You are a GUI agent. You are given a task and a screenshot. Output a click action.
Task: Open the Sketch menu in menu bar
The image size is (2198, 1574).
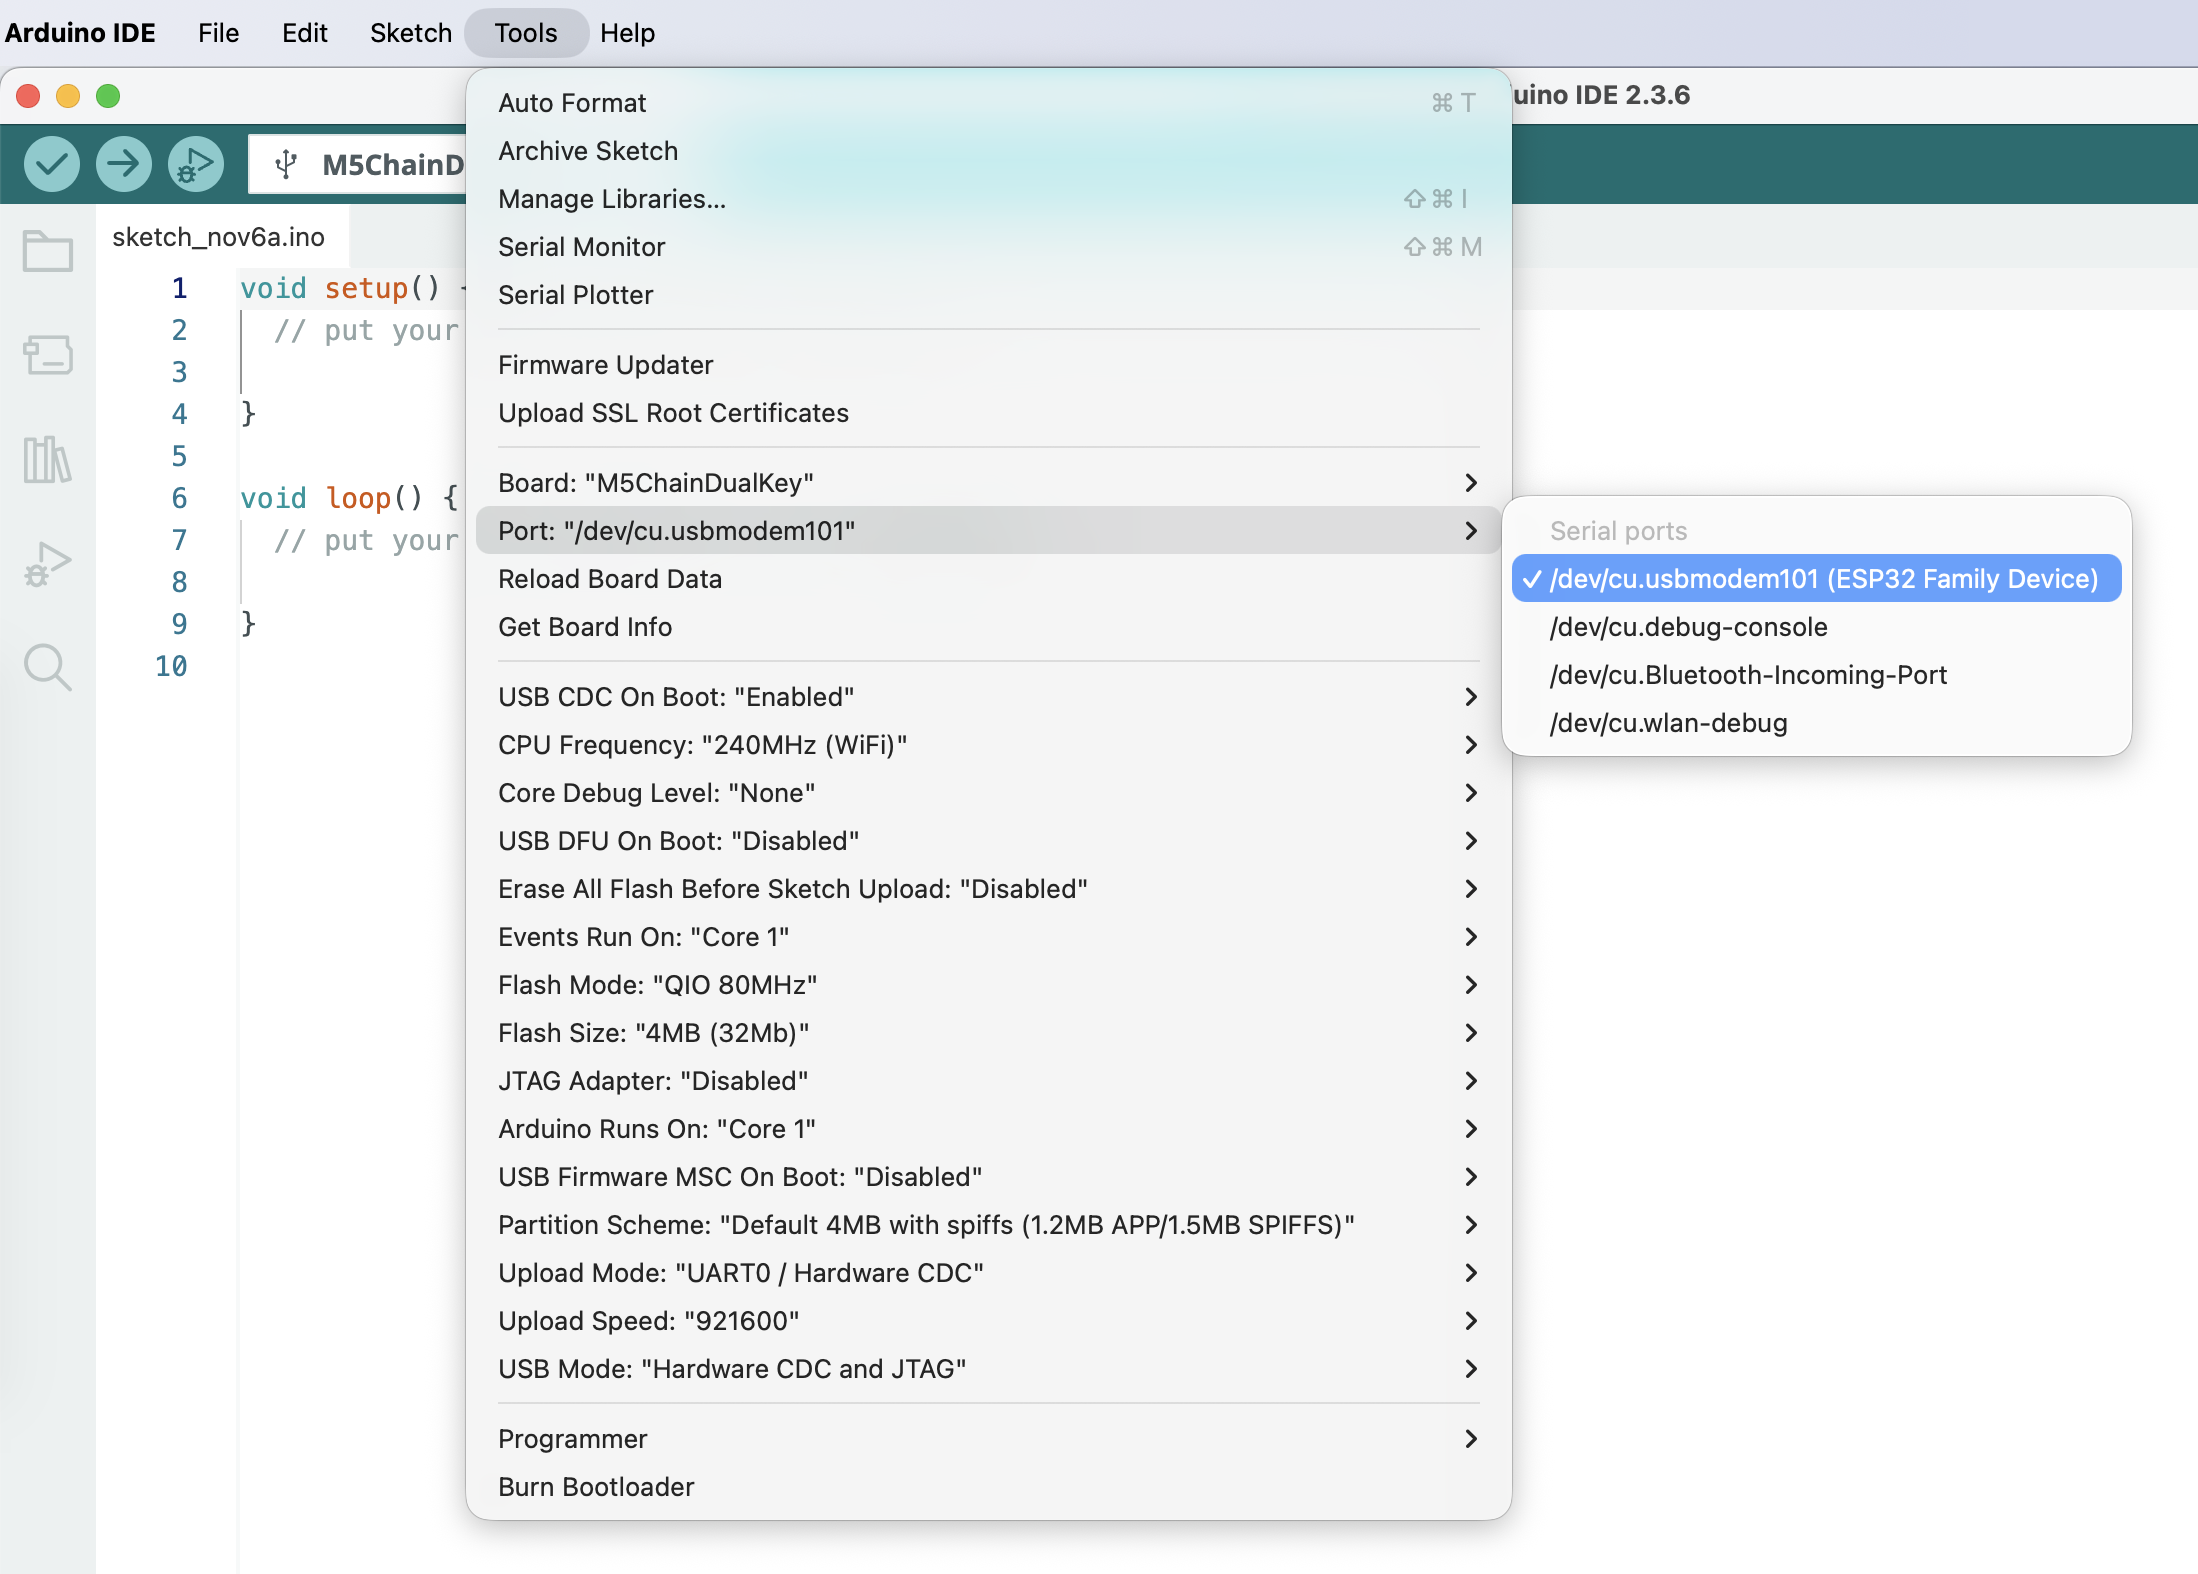(410, 33)
